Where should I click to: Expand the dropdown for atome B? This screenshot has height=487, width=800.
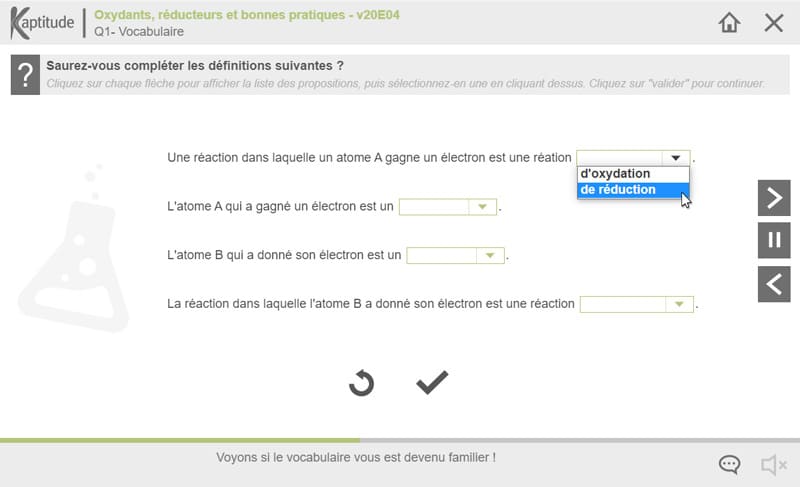490,255
